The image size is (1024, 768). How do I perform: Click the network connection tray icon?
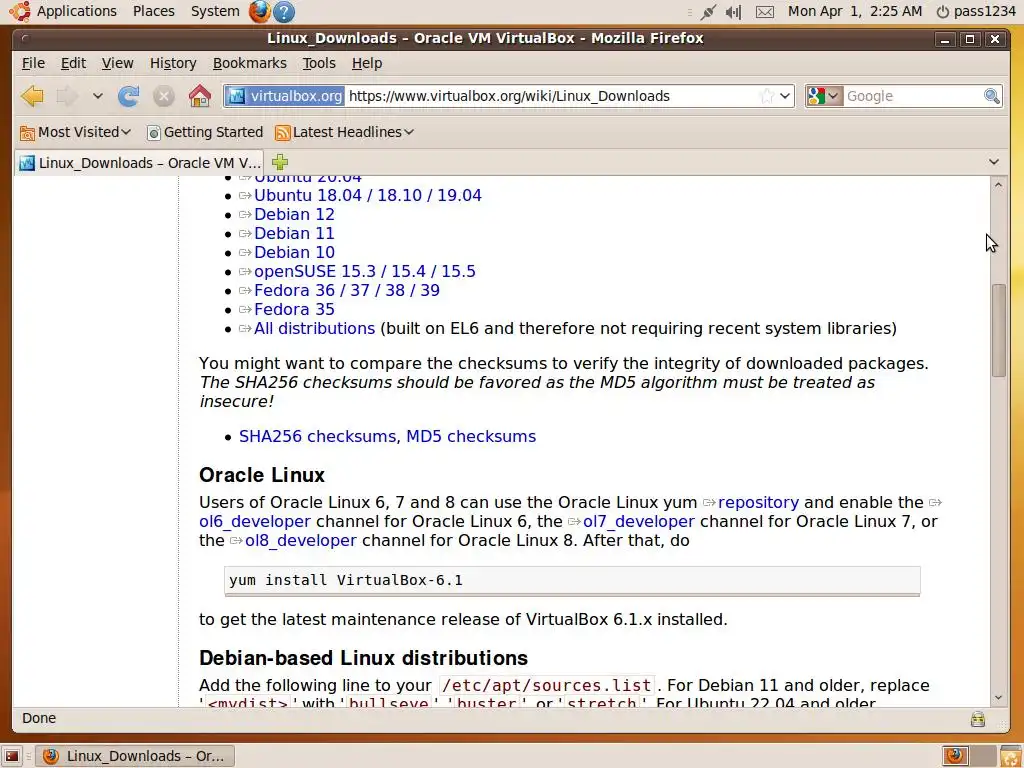(x=708, y=12)
